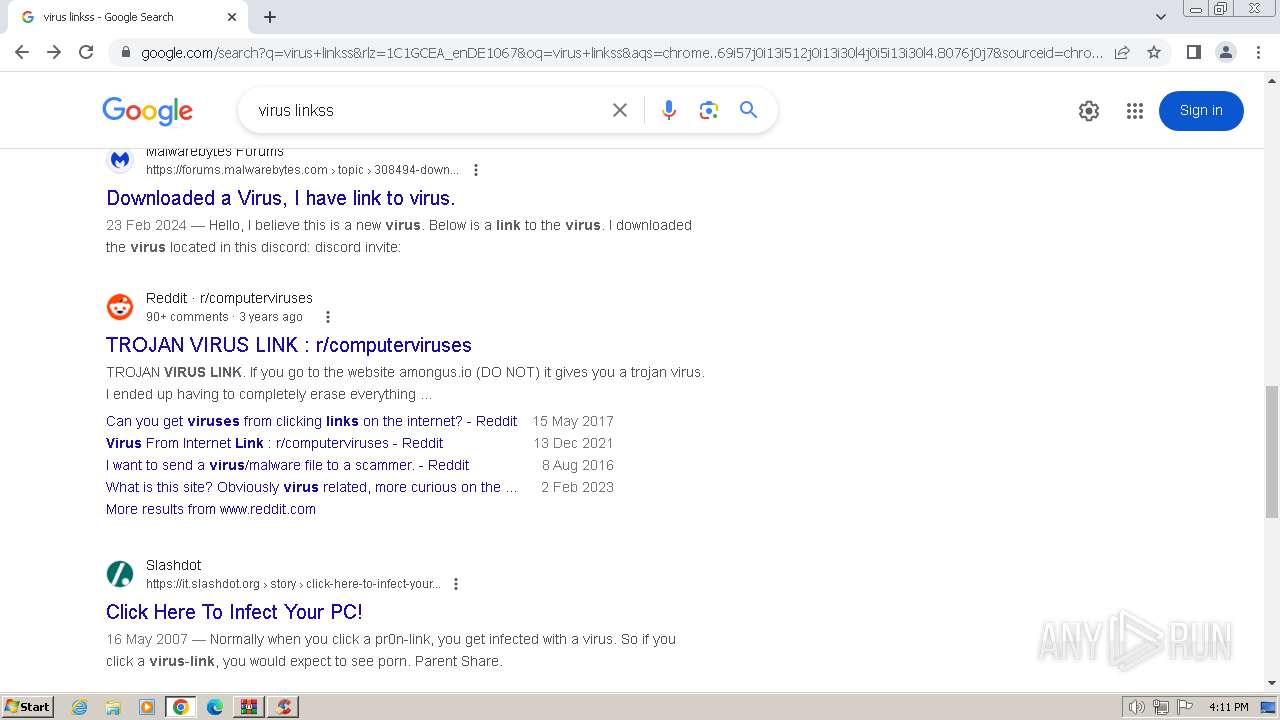1280x720 pixels.
Task: Open Windows Start menu
Action: click(x=28, y=707)
